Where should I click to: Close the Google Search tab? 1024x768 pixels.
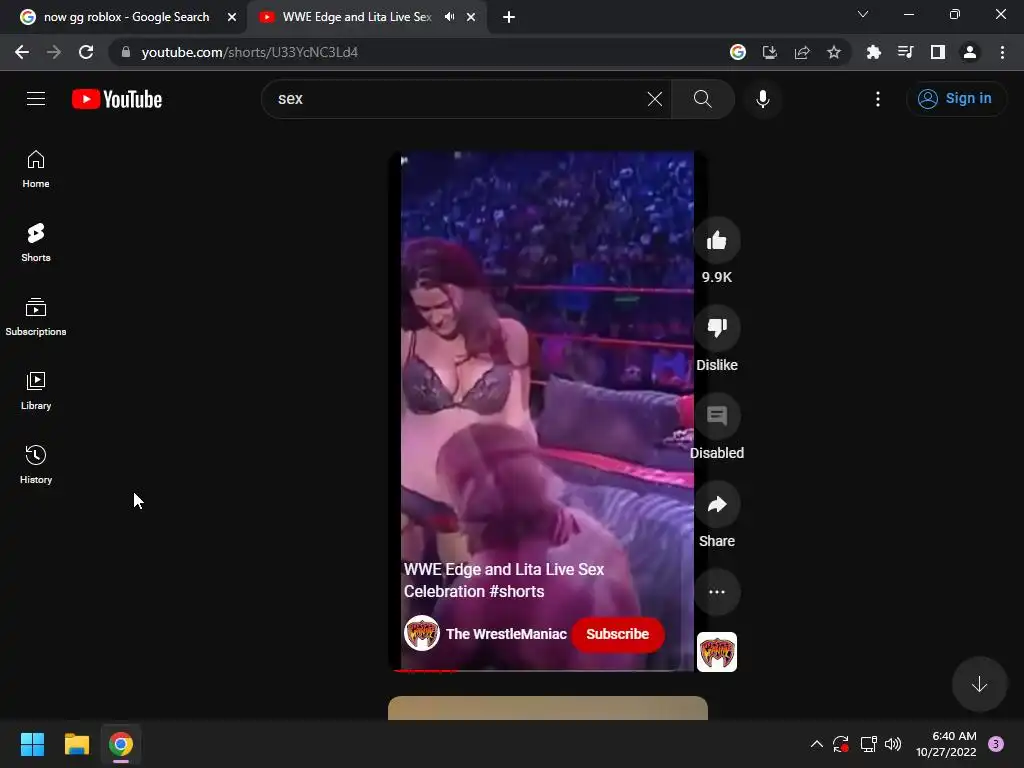(232, 17)
